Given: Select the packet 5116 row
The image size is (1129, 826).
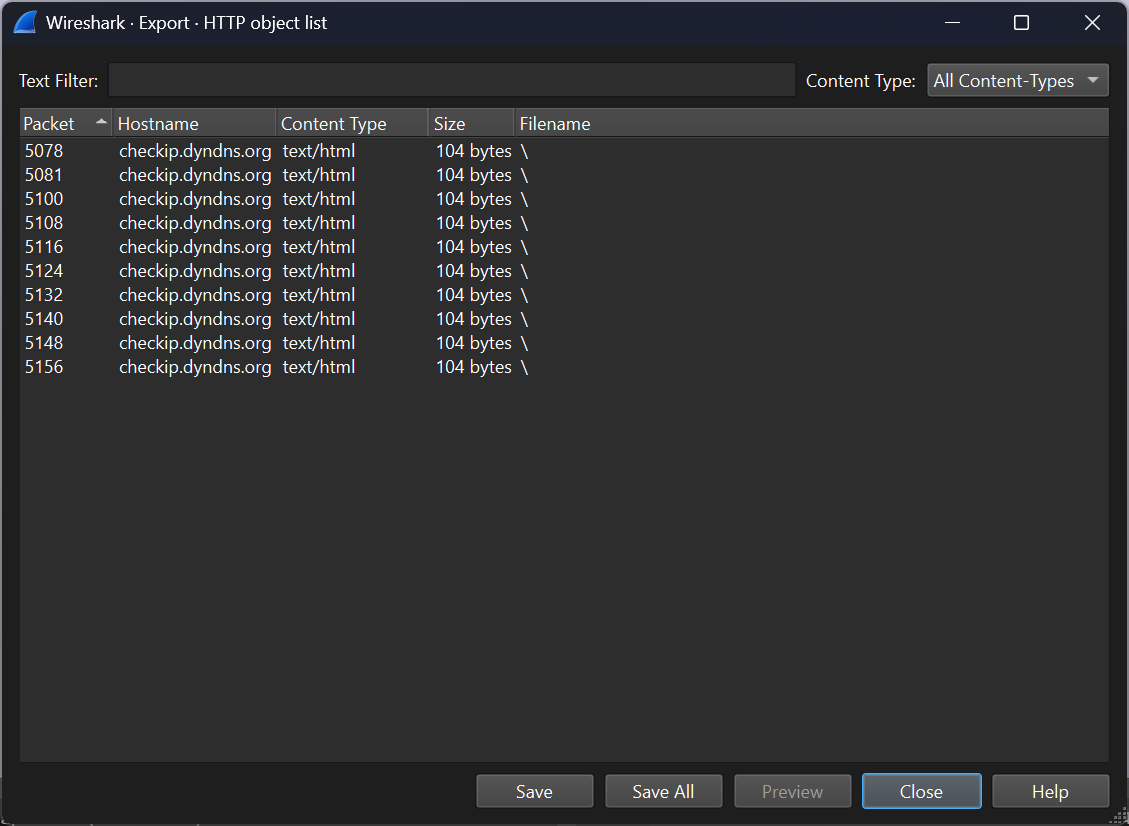Looking at the screenshot, I should click(x=564, y=247).
